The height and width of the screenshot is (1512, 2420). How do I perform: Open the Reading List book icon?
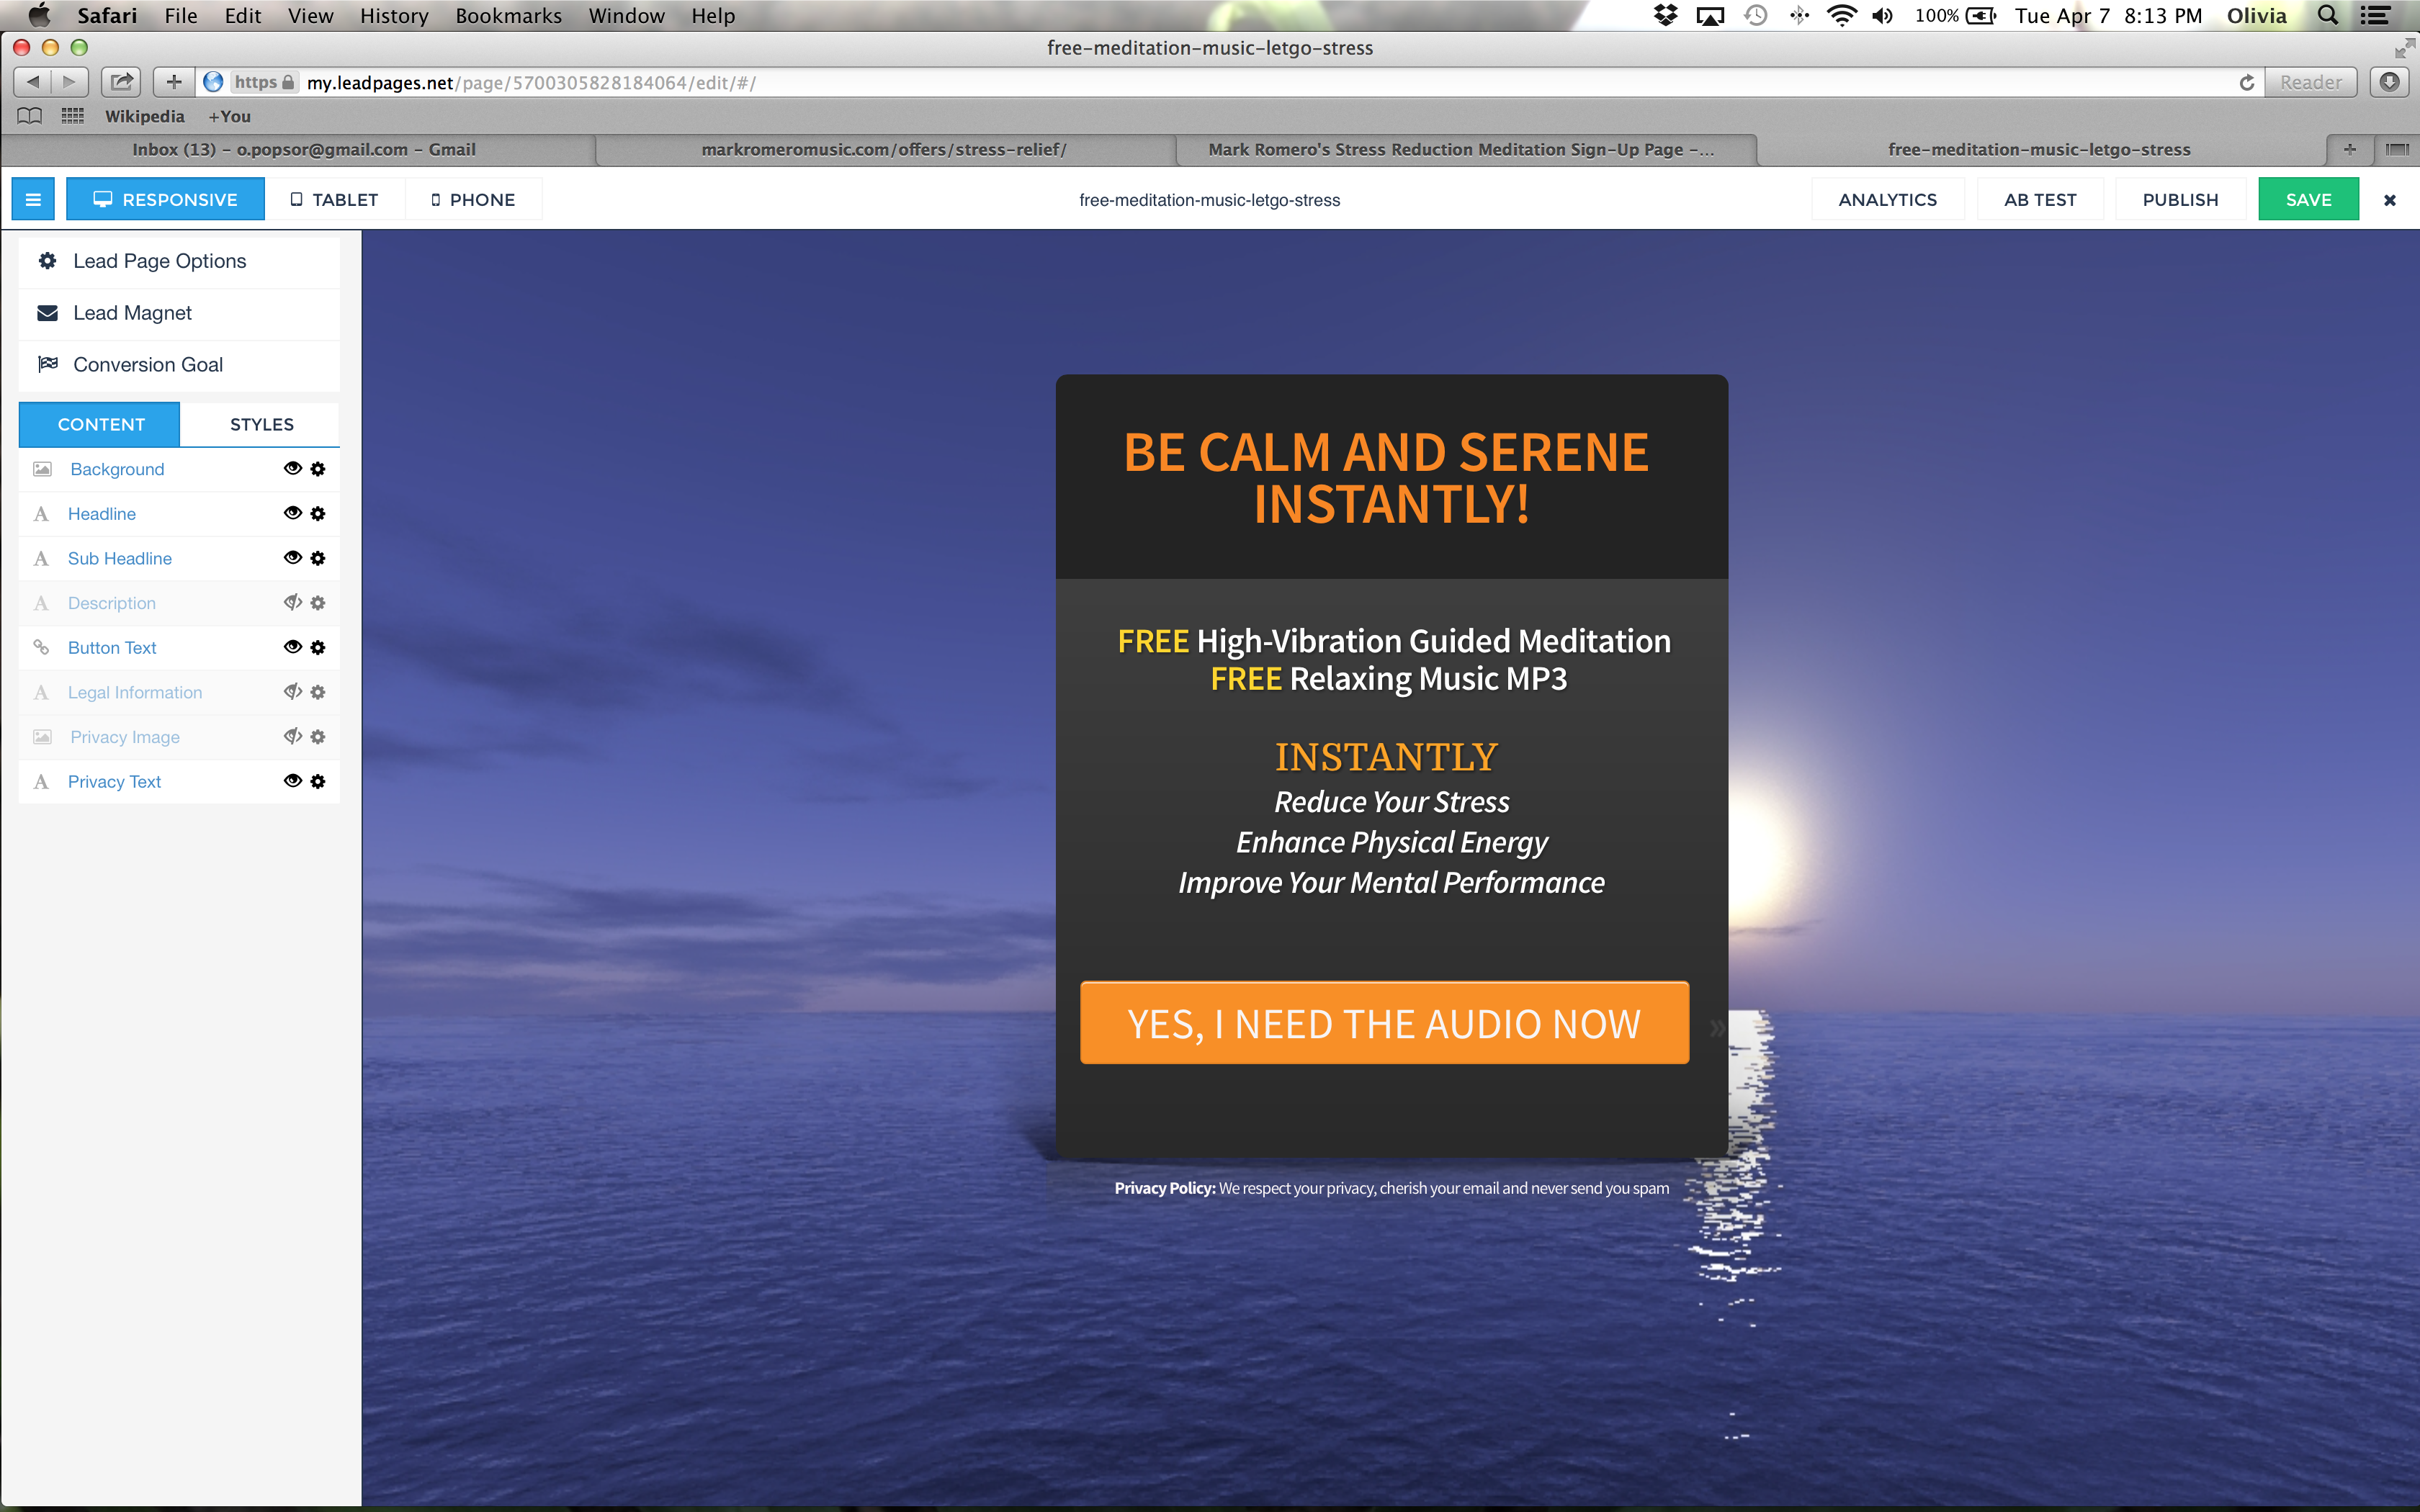tap(30, 116)
